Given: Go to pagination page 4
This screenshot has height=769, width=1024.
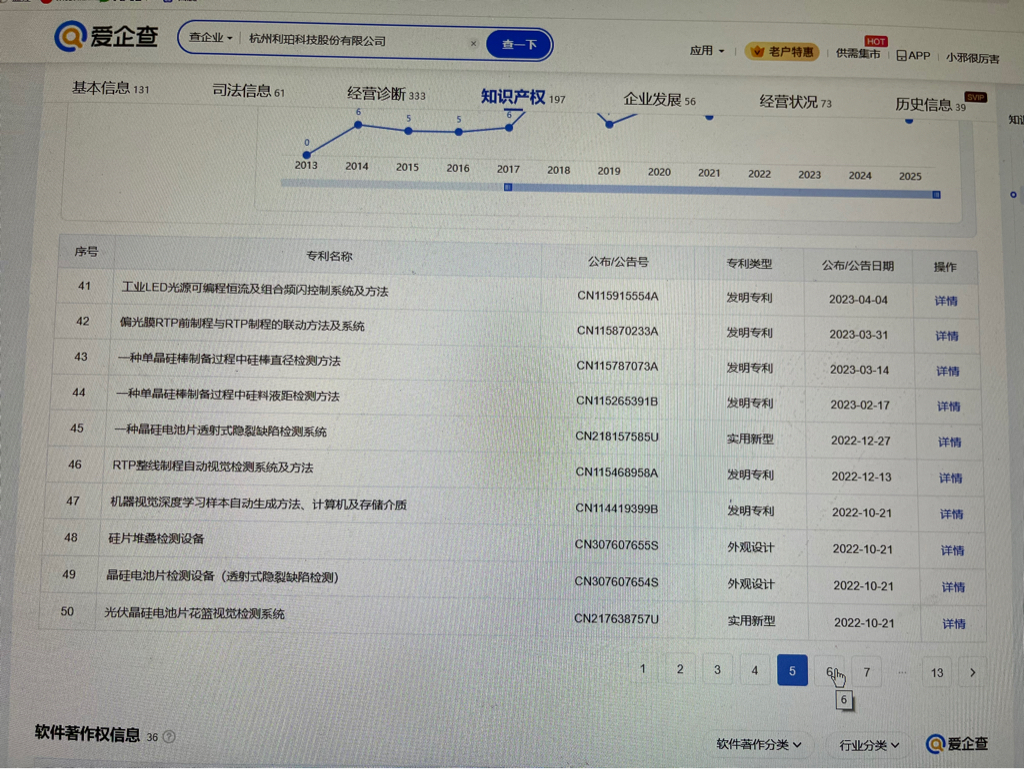Looking at the screenshot, I should point(754,670).
